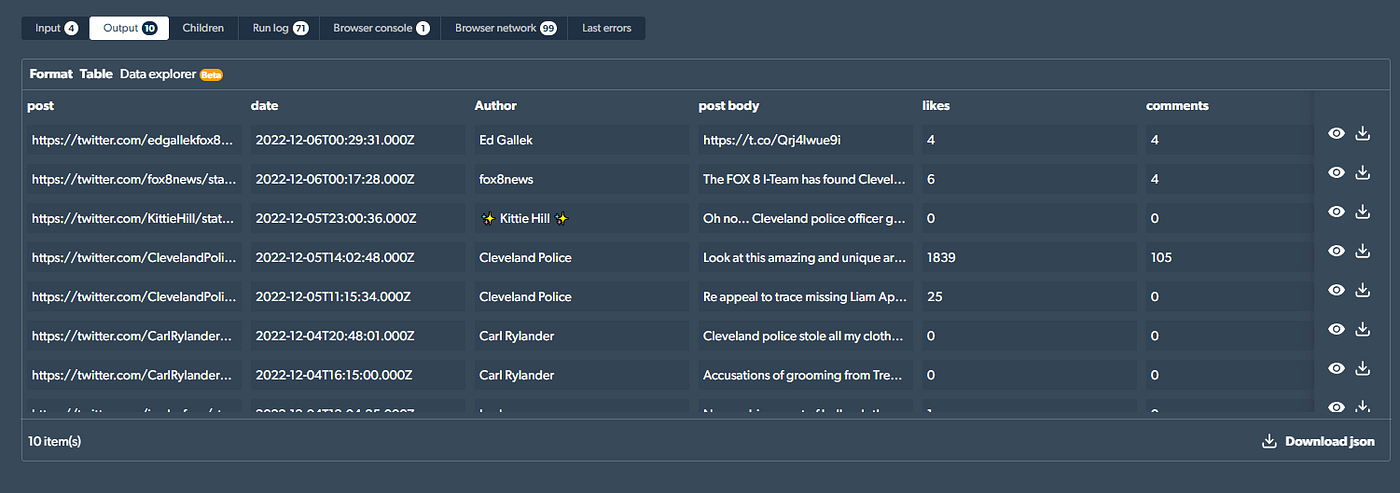View the fox8news row details

[1335, 173]
